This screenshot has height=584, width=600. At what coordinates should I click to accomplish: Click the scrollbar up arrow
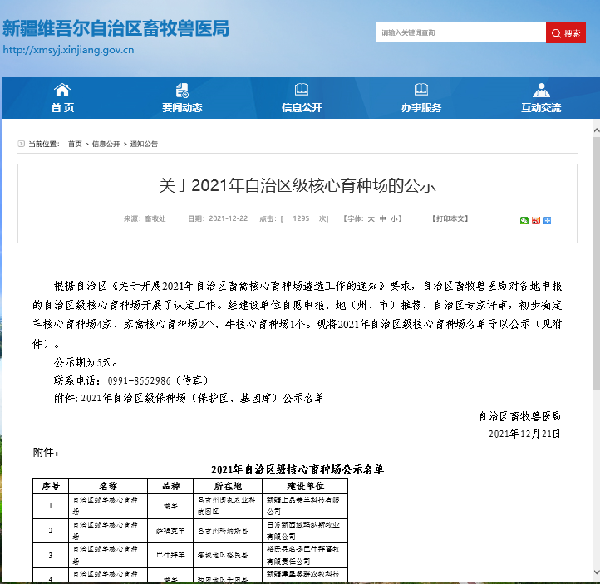[x=596, y=131]
